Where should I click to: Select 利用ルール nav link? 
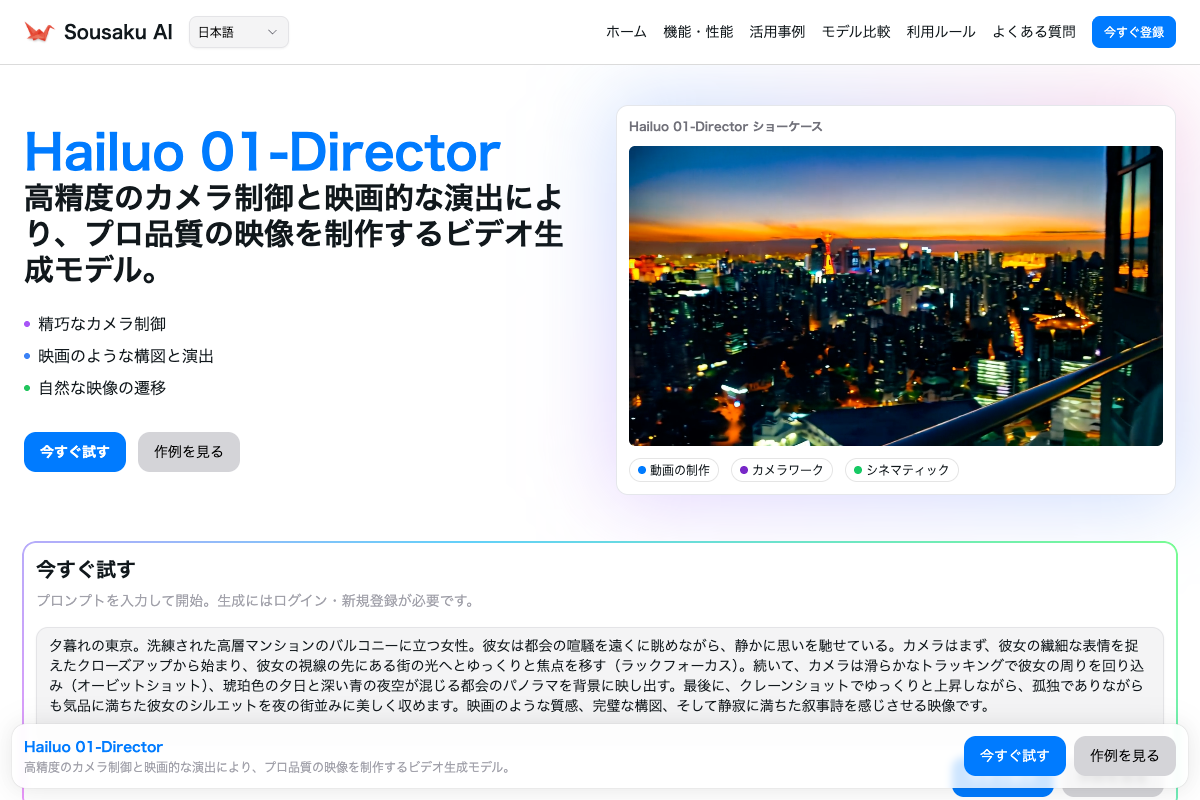[x=941, y=32]
